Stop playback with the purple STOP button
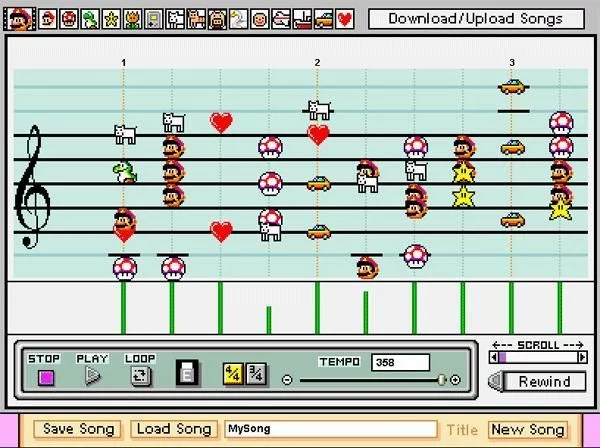The image size is (600, 448). click(46, 378)
